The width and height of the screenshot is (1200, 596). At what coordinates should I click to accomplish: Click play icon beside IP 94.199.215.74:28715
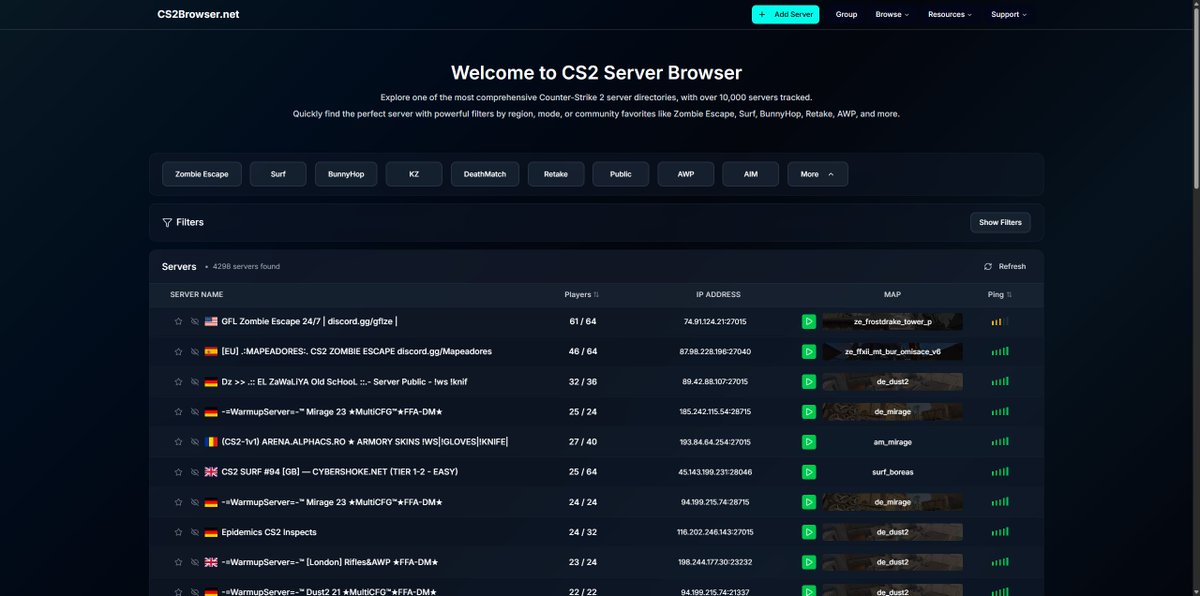[x=809, y=502]
